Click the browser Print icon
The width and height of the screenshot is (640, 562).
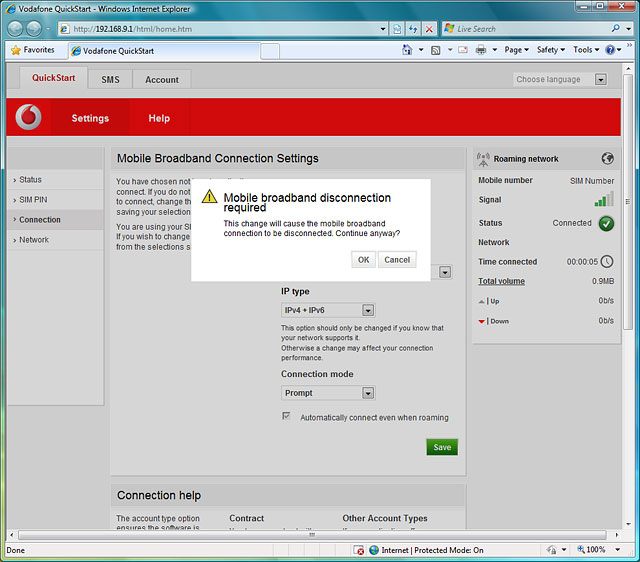click(x=481, y=50)
